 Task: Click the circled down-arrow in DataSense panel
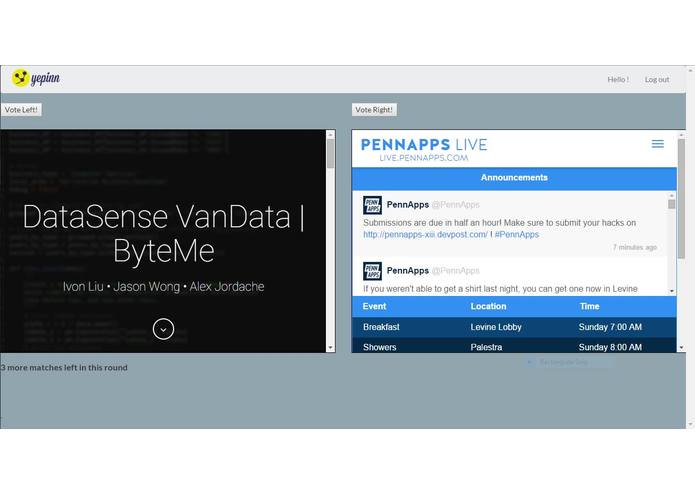(164, 329)
